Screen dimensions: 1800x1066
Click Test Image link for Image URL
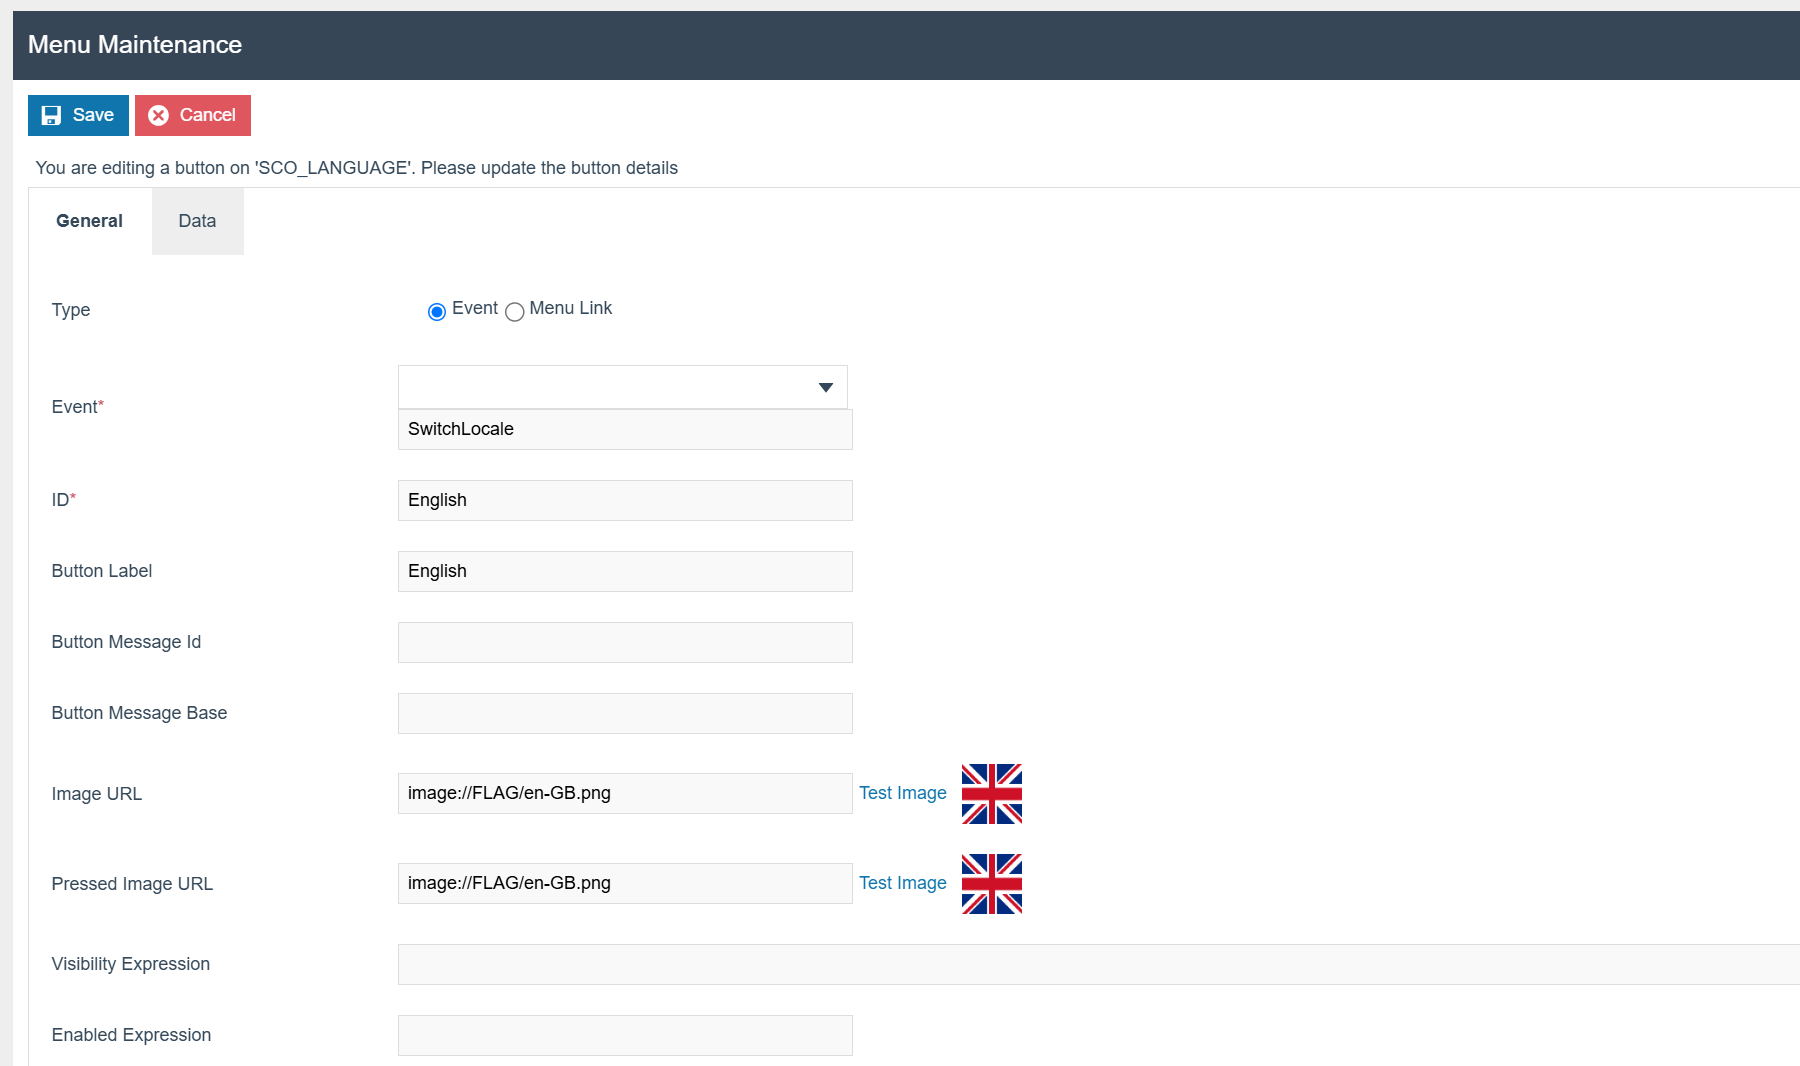[902, 793]
